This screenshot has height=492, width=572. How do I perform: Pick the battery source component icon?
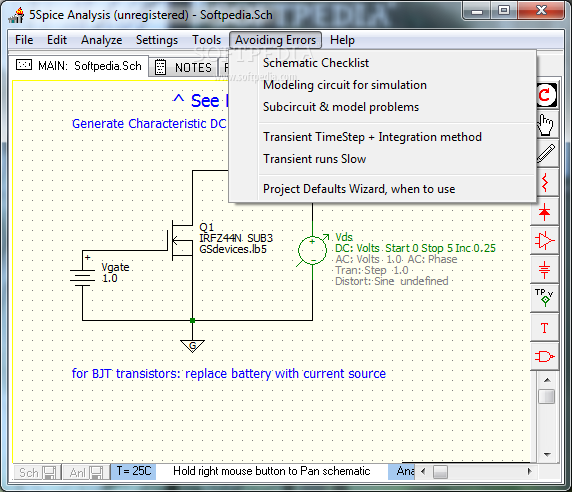pyautogui.click(x=545, y=270)
